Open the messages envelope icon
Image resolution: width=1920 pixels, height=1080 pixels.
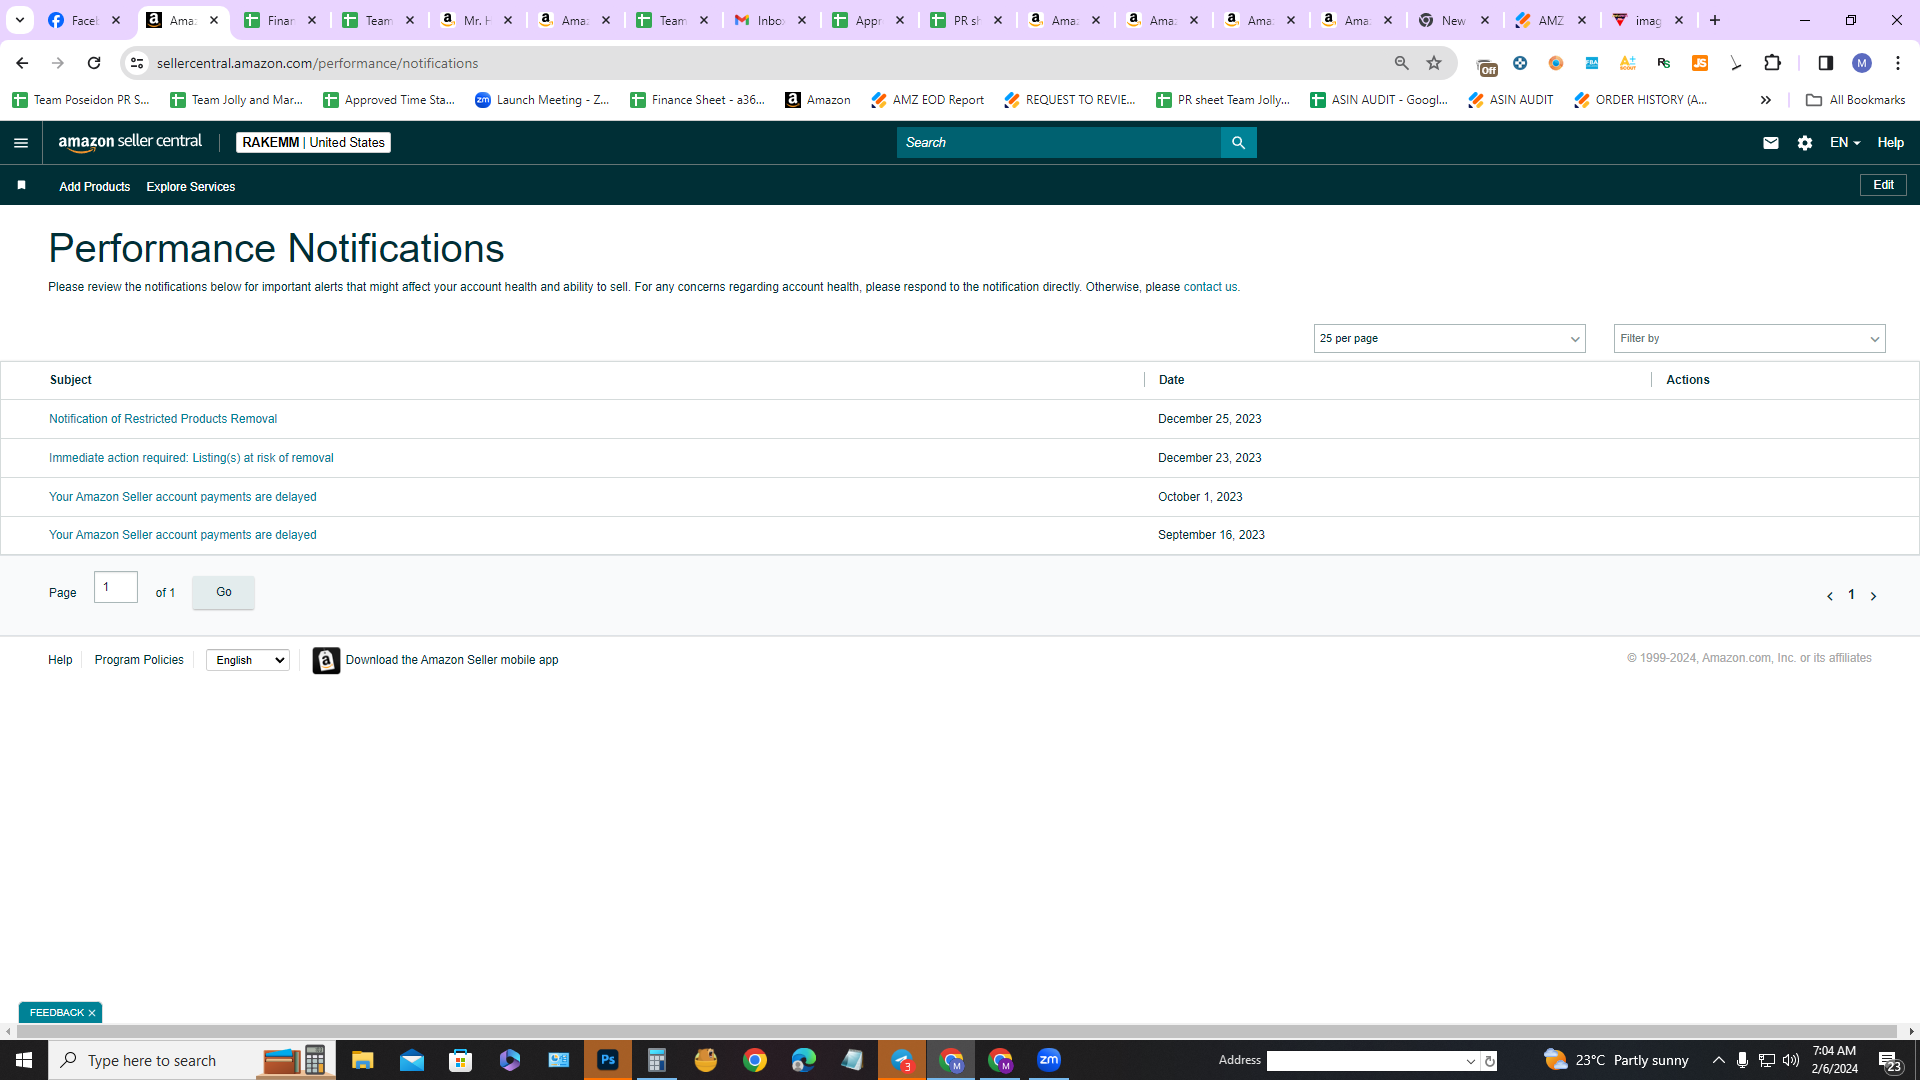(1770, 143)
